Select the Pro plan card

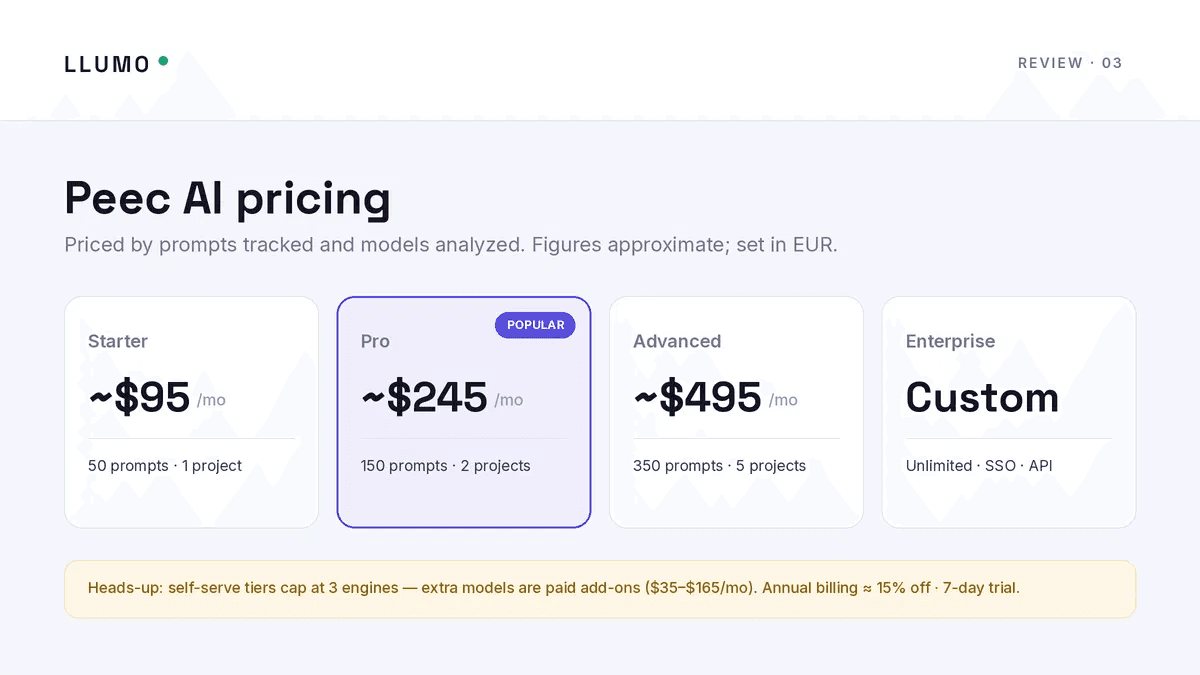point(464,412)
